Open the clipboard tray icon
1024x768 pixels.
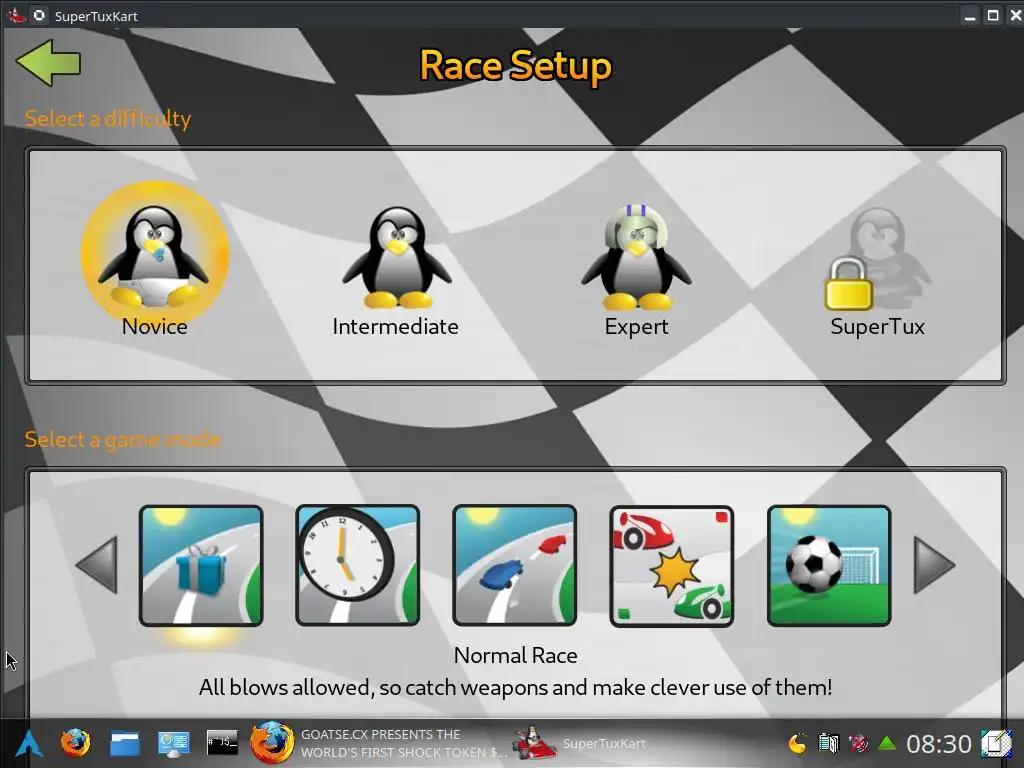[828, 743]
